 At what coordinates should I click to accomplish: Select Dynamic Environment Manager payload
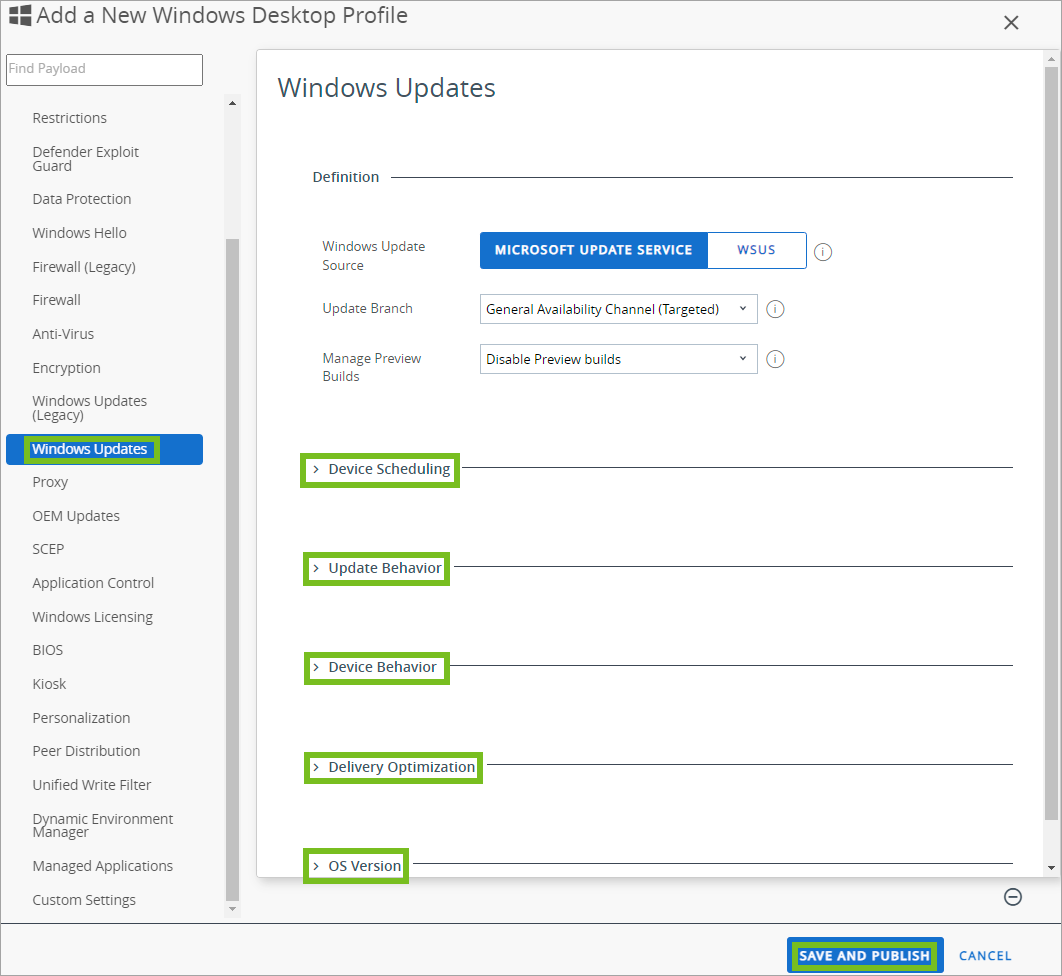102,825
